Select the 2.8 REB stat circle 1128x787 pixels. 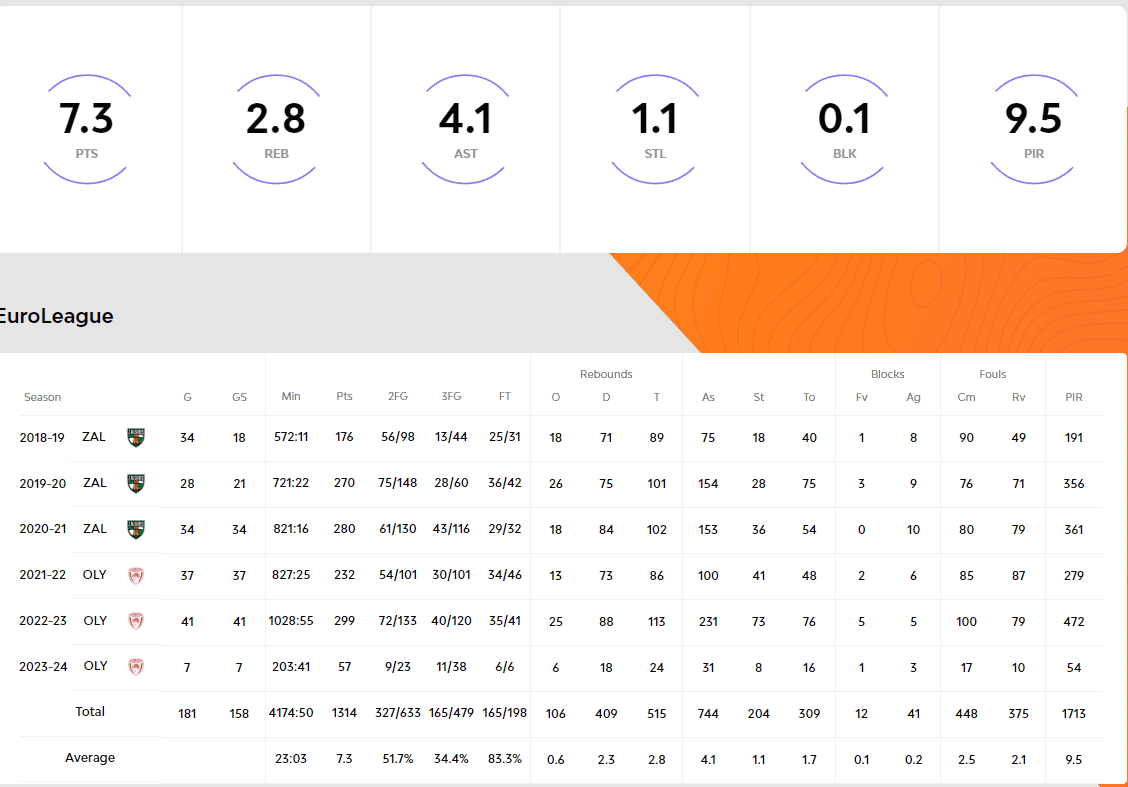[x=276, y=129]
